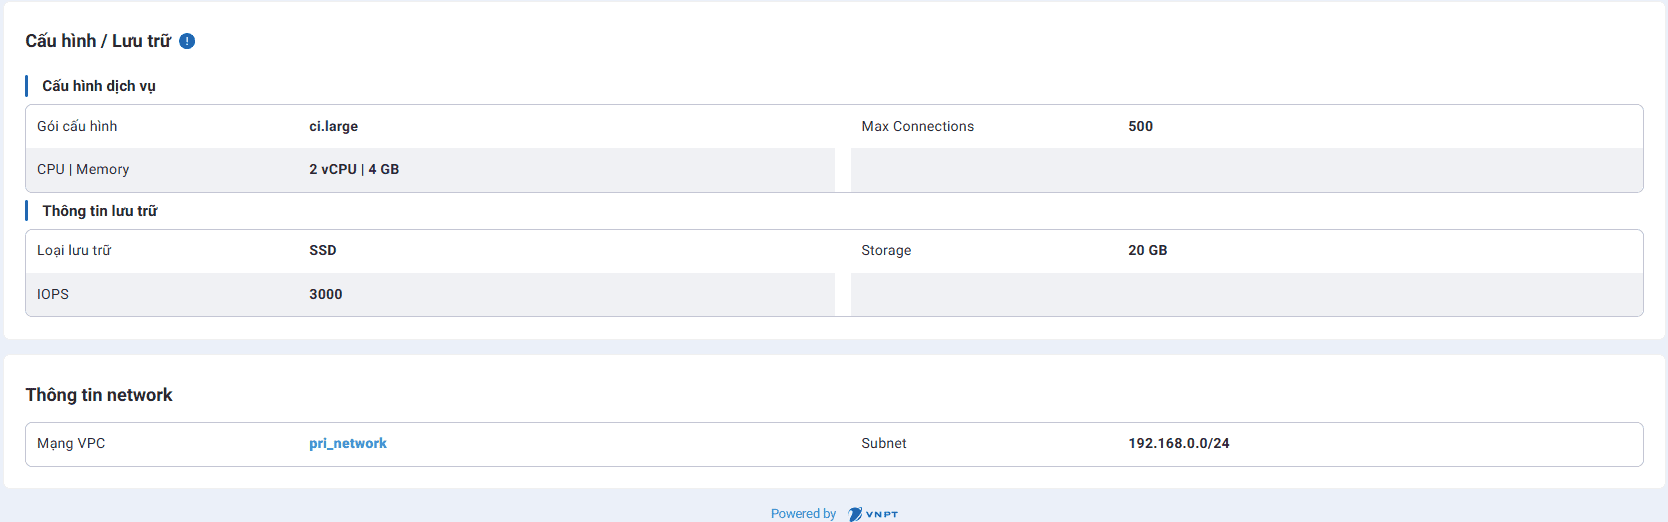Select the IOPS value 3000
Image resolution: width=1668 pixels, height=522 pixels.
pyautogui.click(x=325, y=294)
